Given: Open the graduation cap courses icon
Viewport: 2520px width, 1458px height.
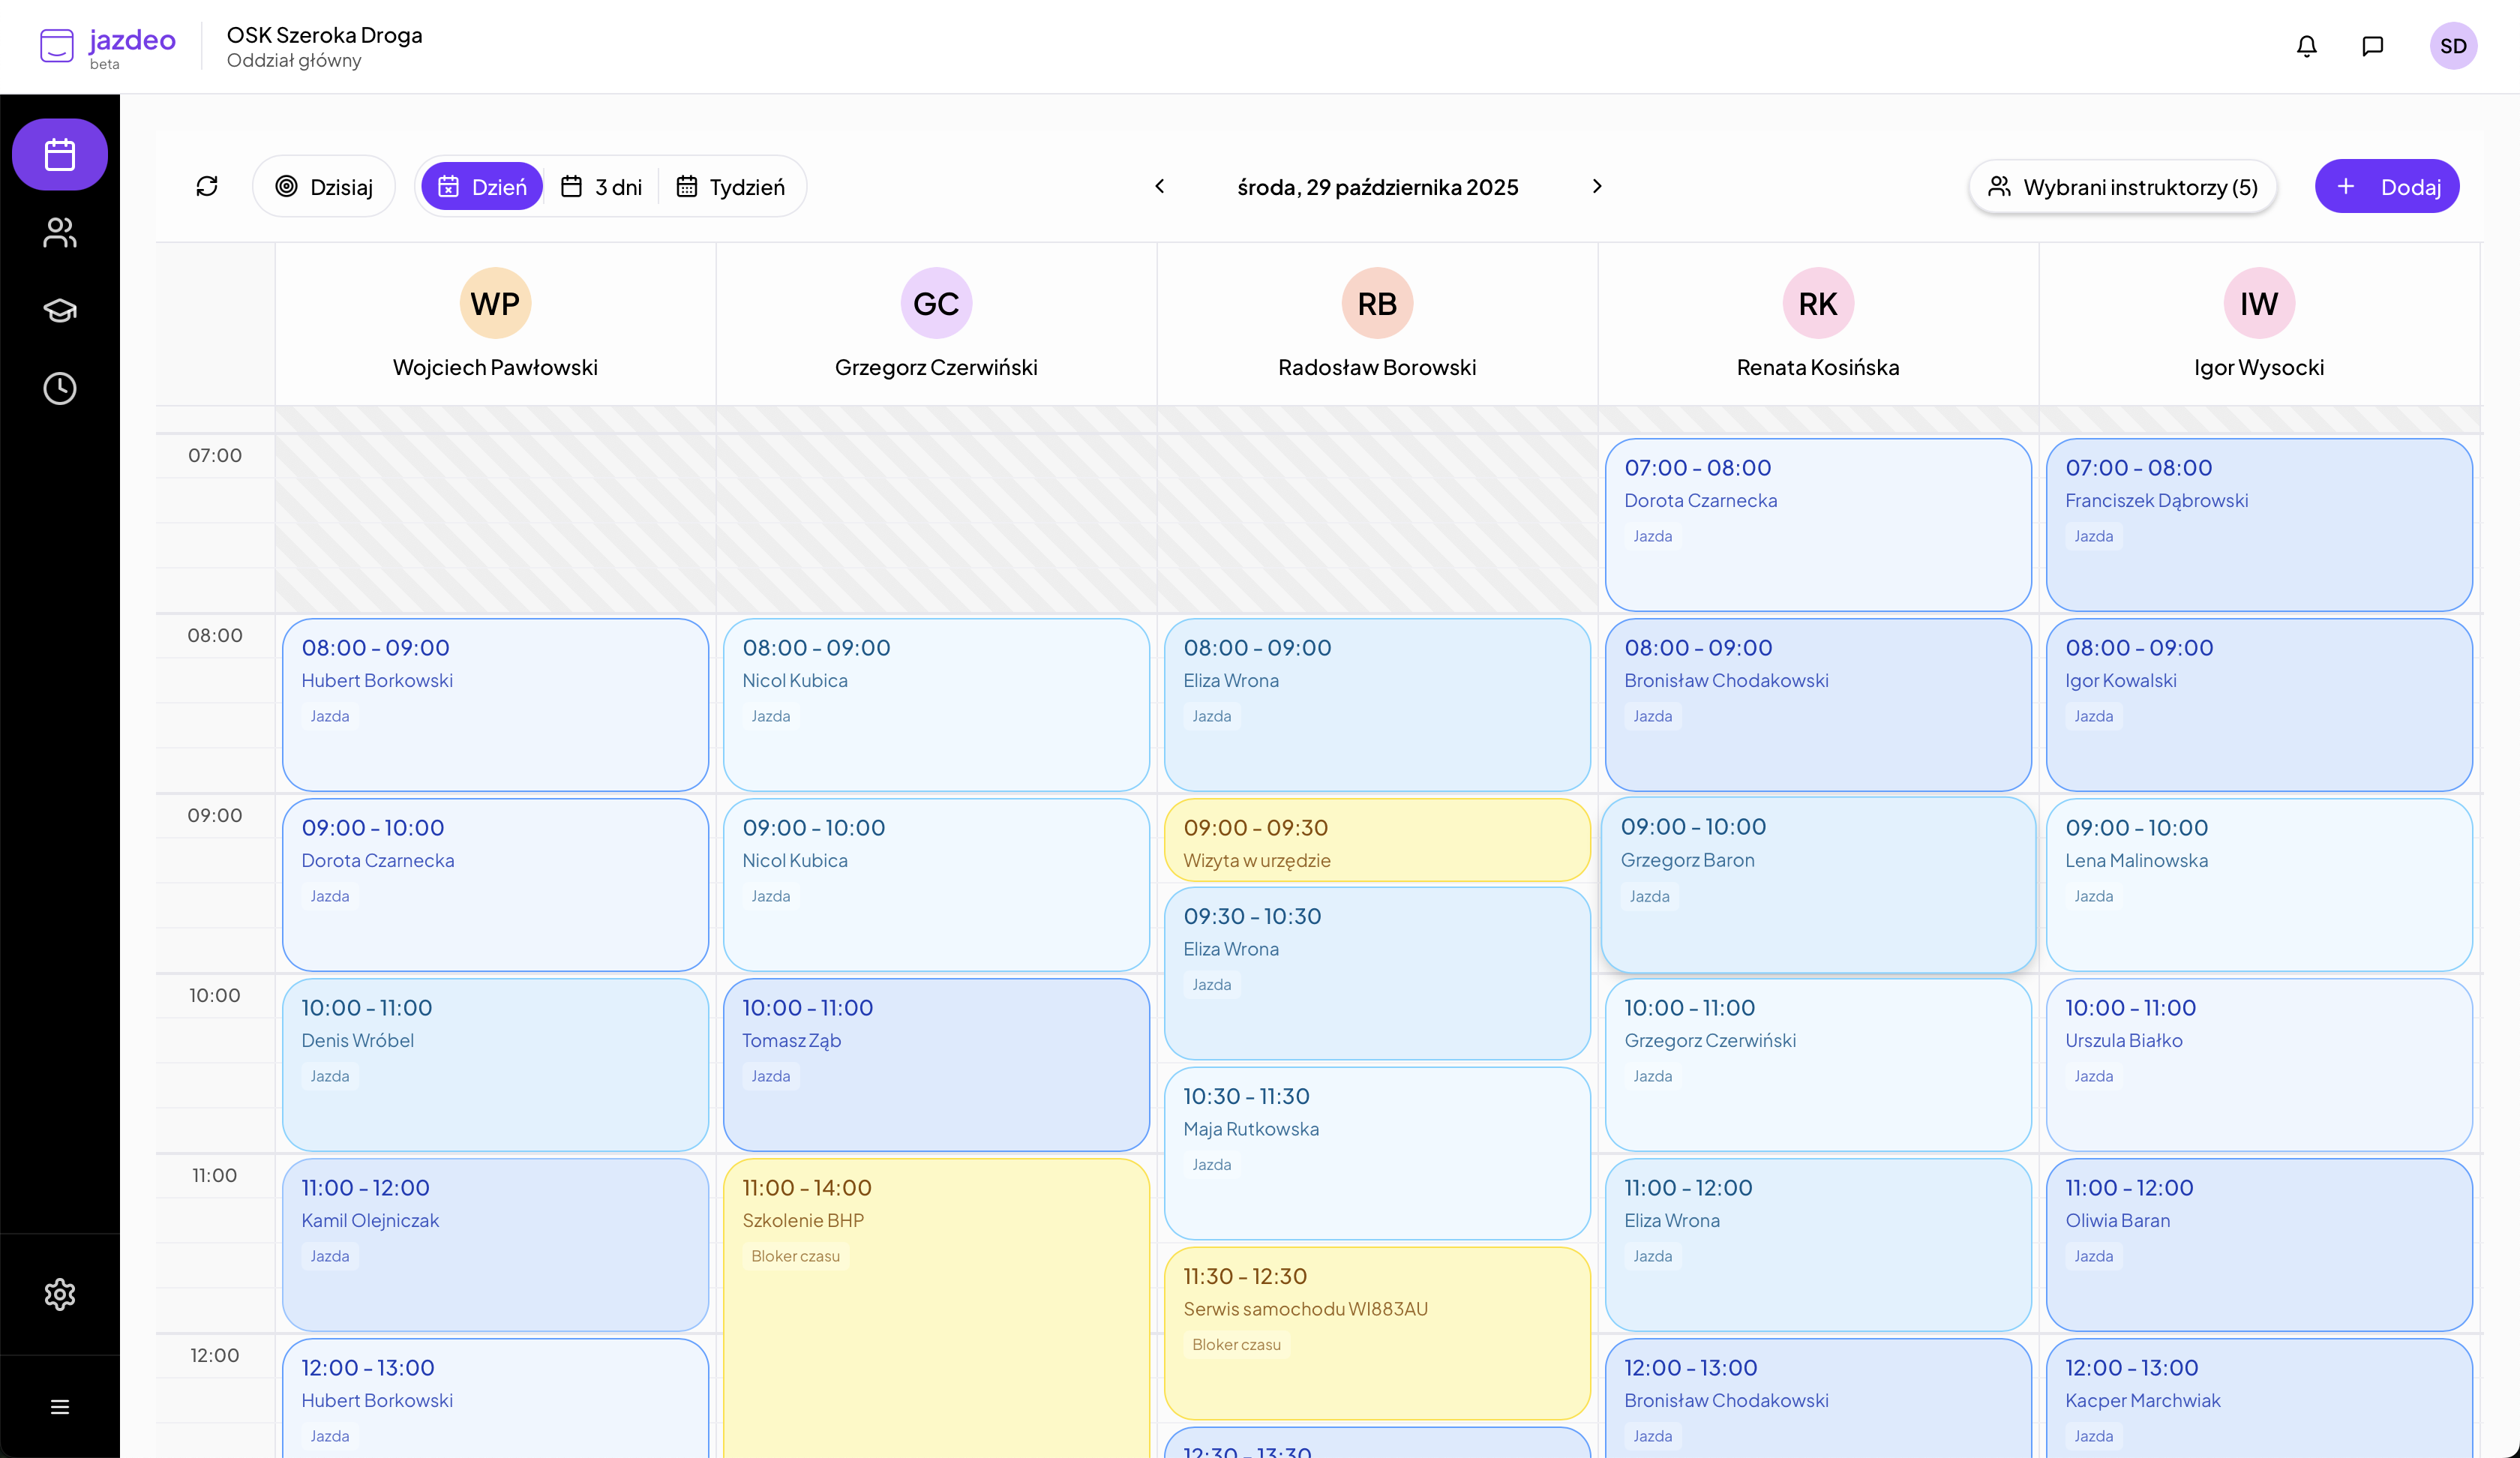Looking at the screenshot, I should tap(60, 310).
